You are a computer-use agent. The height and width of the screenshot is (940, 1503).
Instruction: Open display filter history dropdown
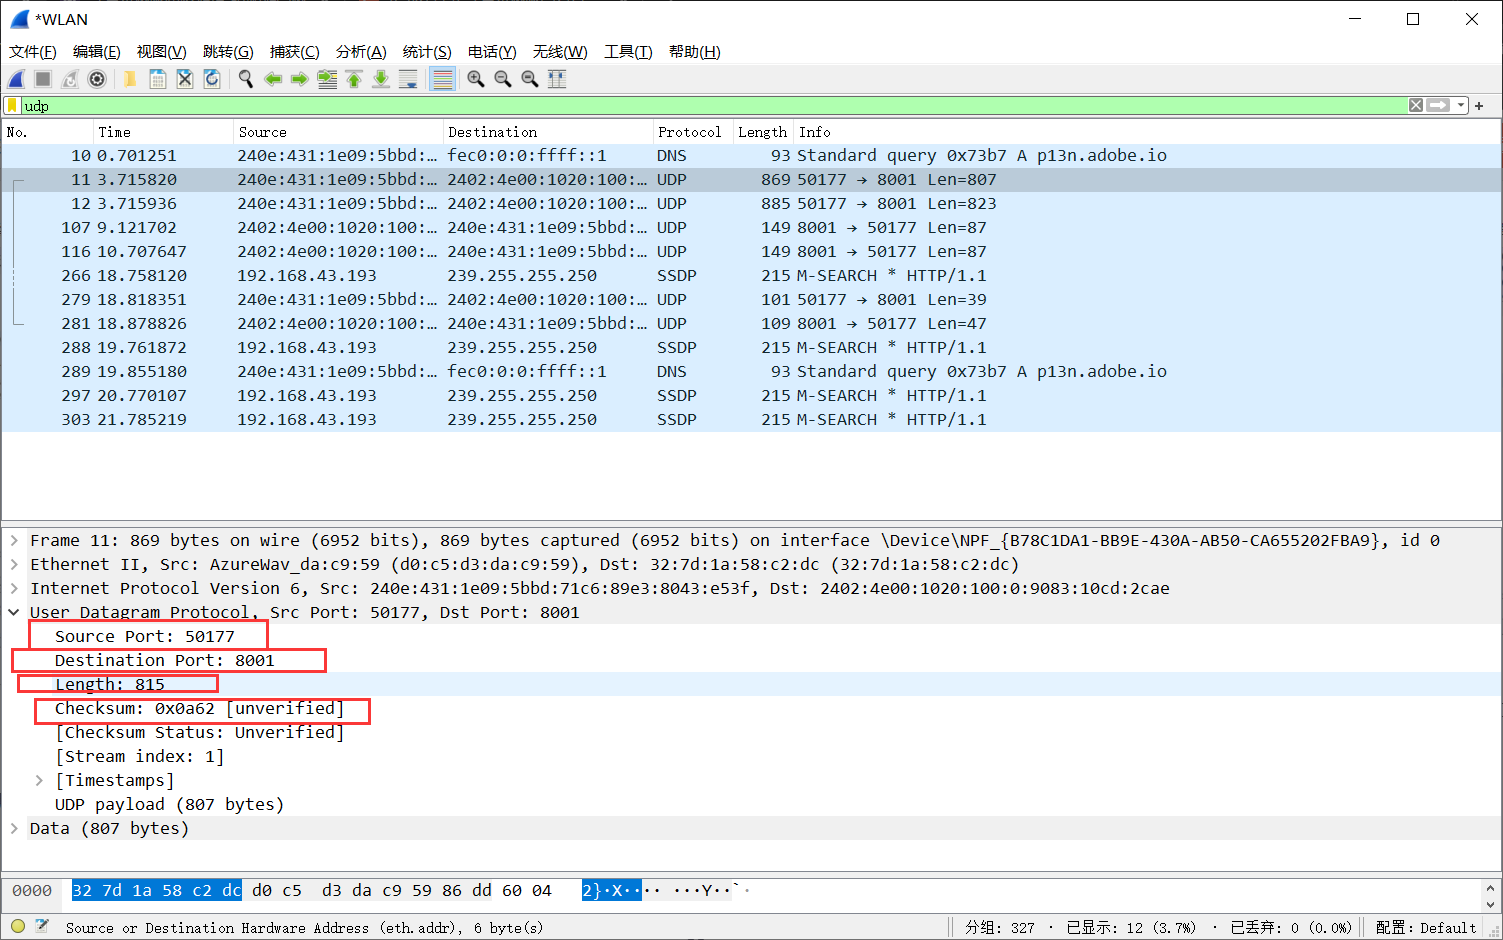(1461, 105)
